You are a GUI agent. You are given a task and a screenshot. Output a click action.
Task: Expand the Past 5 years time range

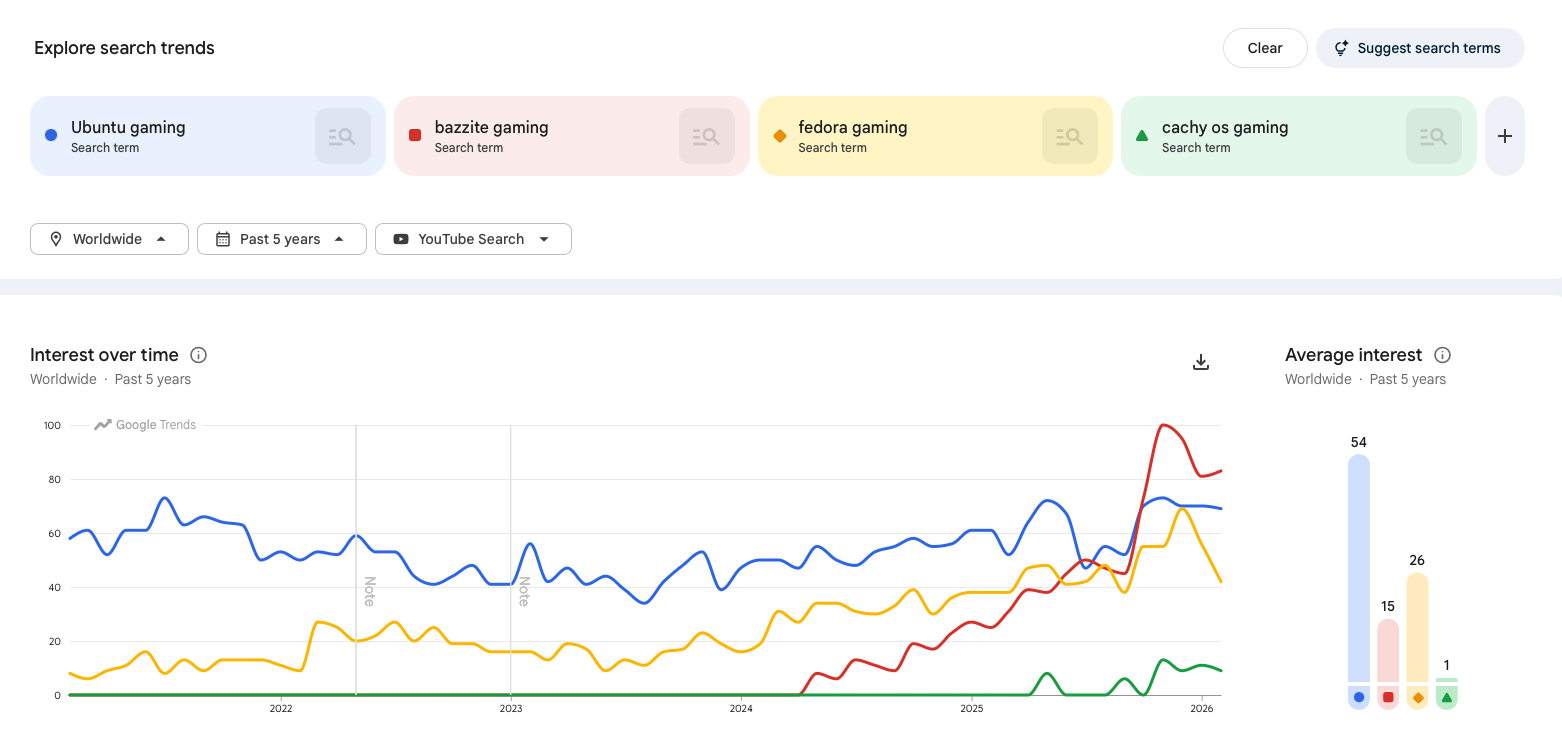point(281,239)
